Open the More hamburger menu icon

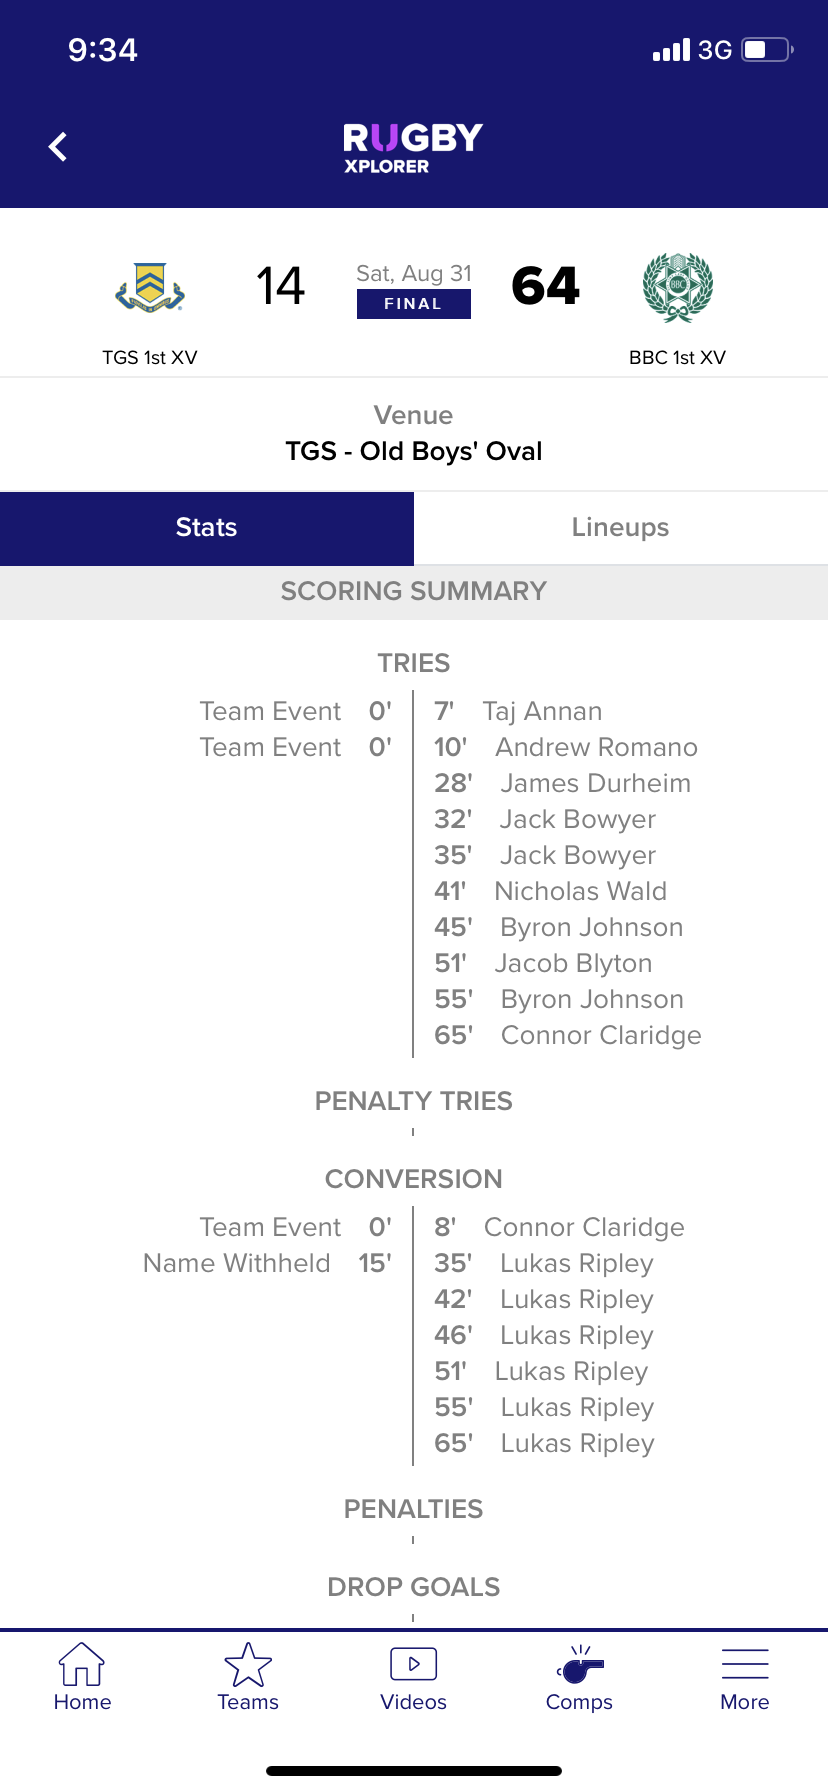coord(745,1665)
